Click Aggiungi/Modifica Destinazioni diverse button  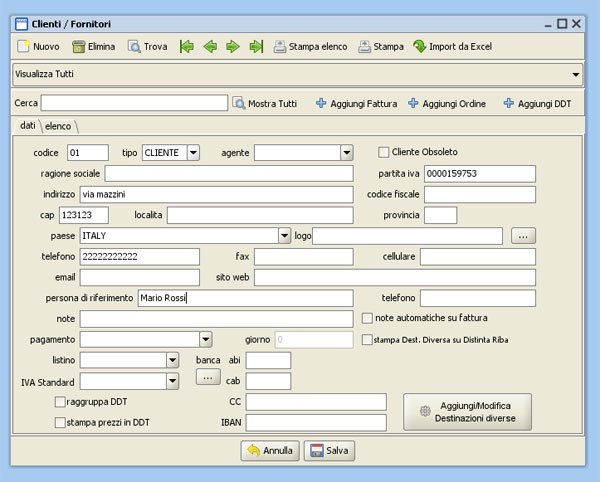[x=467, y=411]
